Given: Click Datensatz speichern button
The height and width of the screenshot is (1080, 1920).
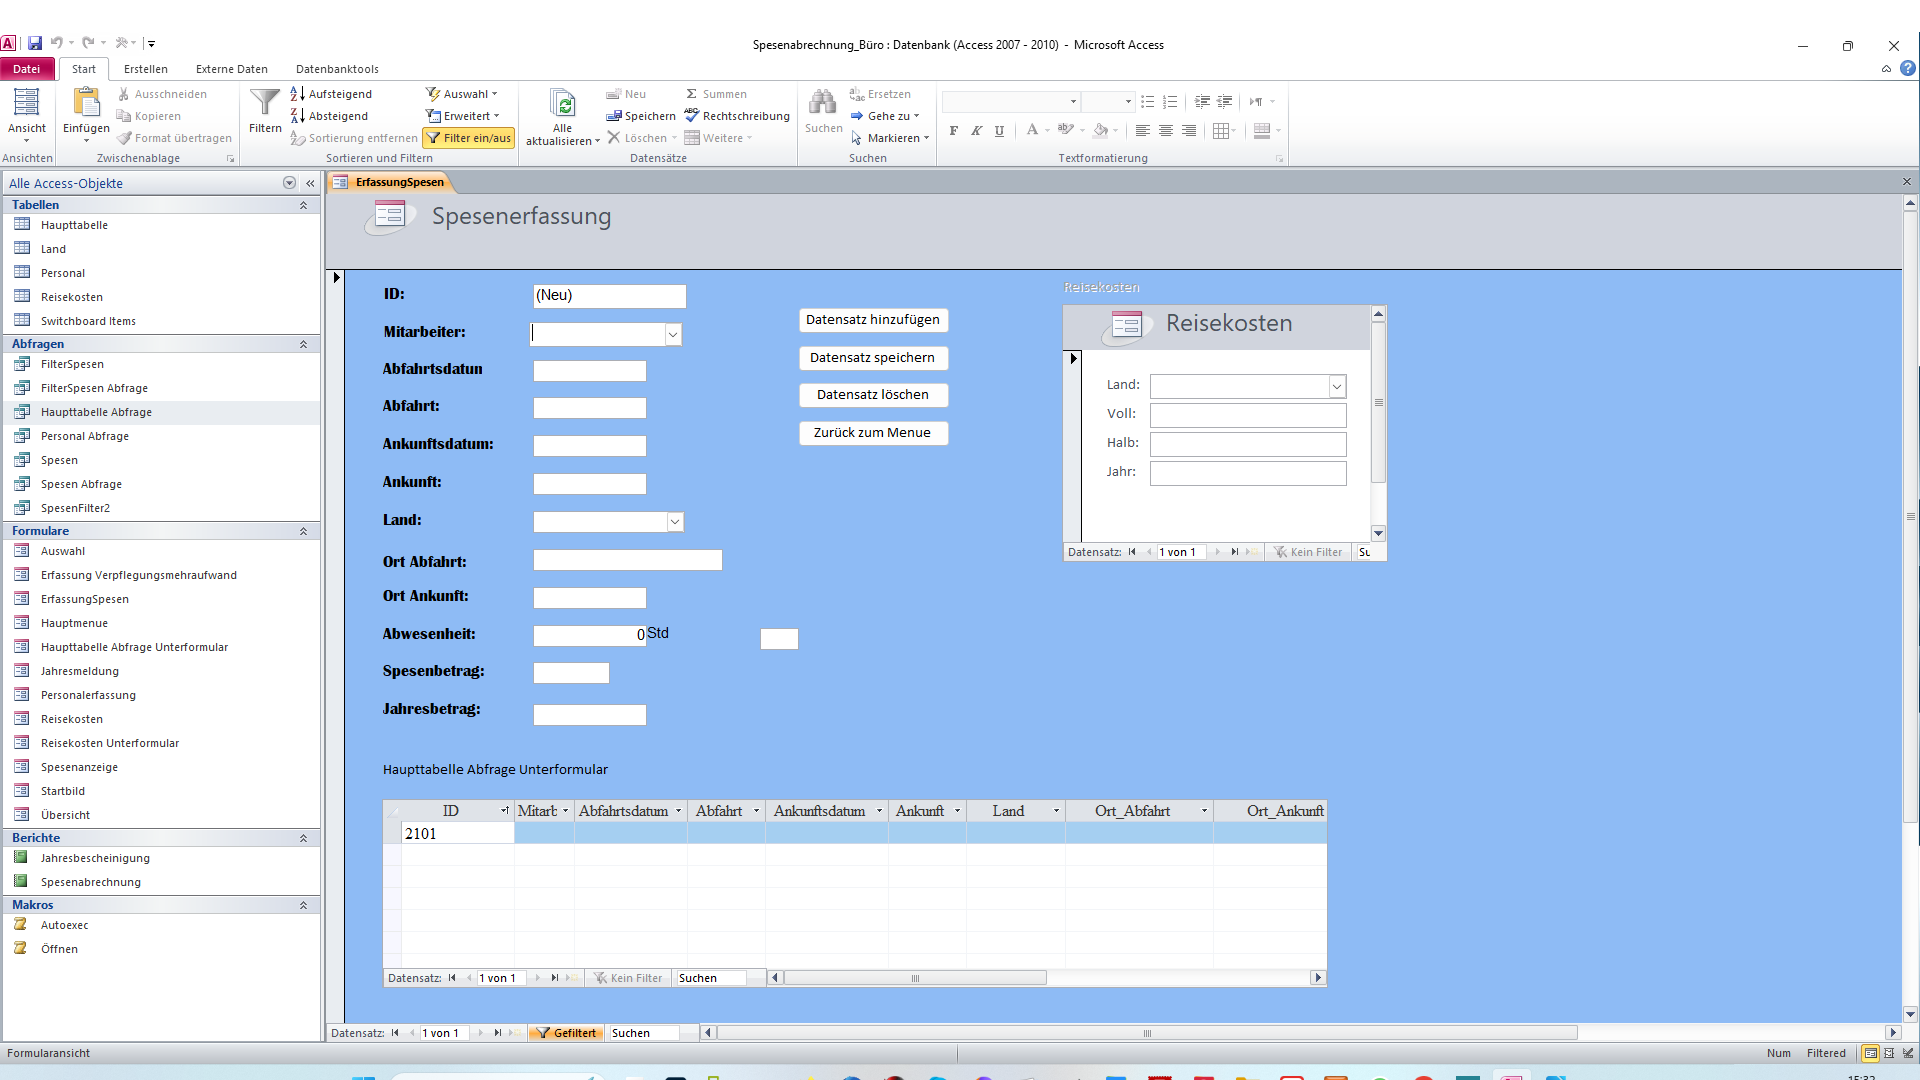Looking at the screenshot, I should [x=873, y=358].
